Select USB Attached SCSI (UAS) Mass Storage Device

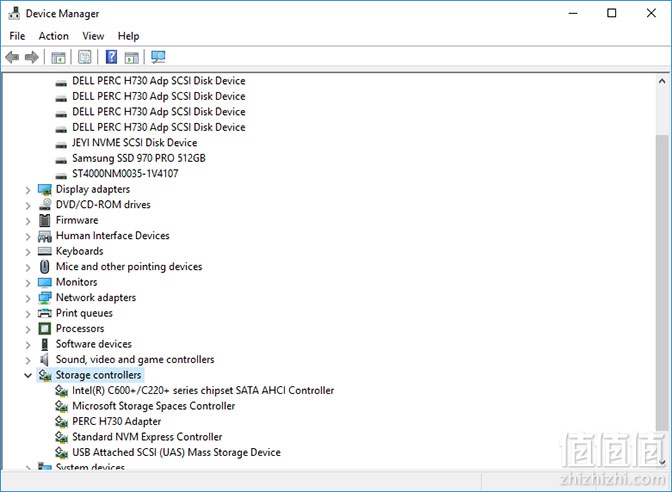(x=176, y=452)
